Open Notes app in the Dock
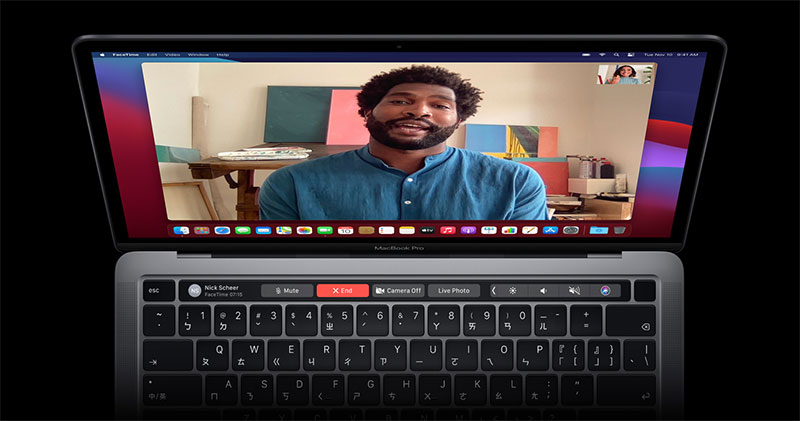Screen dimensions: 800x421 click(x=407, y=231)
